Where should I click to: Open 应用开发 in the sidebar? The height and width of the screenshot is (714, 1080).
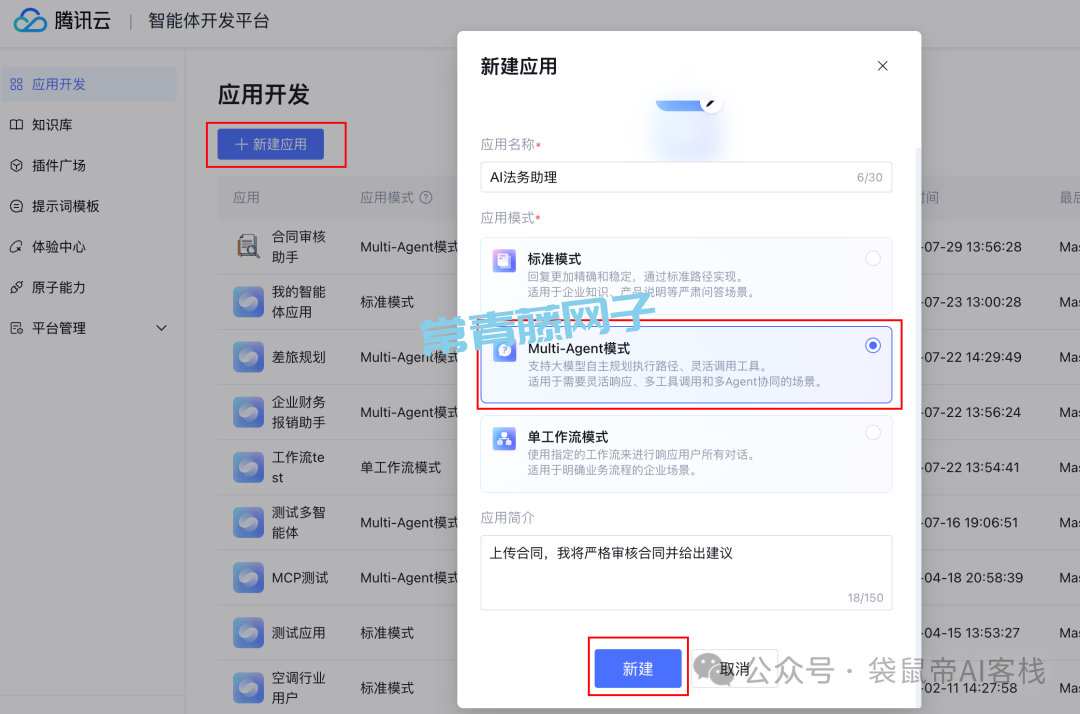89,84
